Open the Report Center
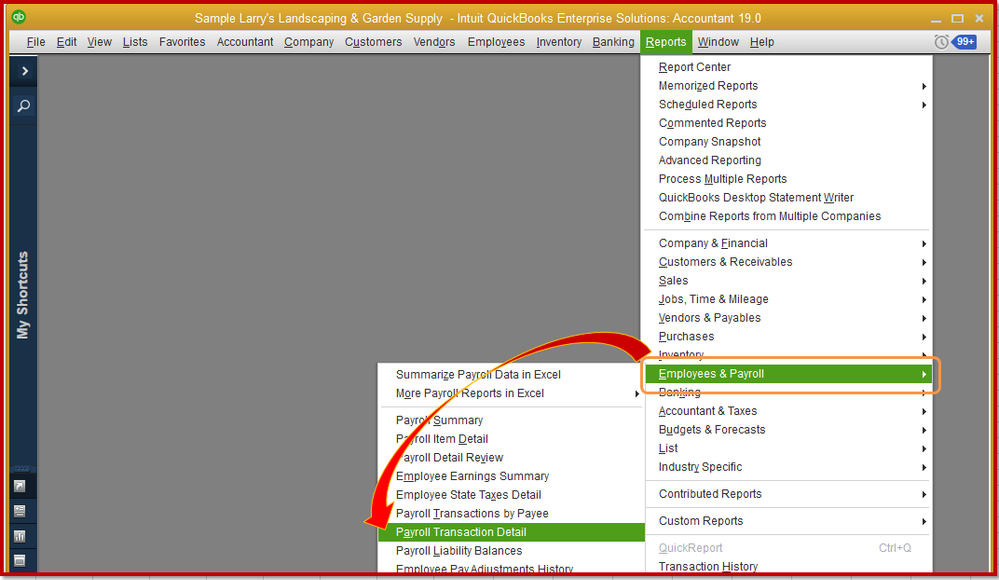 click(x=697, y=67)
